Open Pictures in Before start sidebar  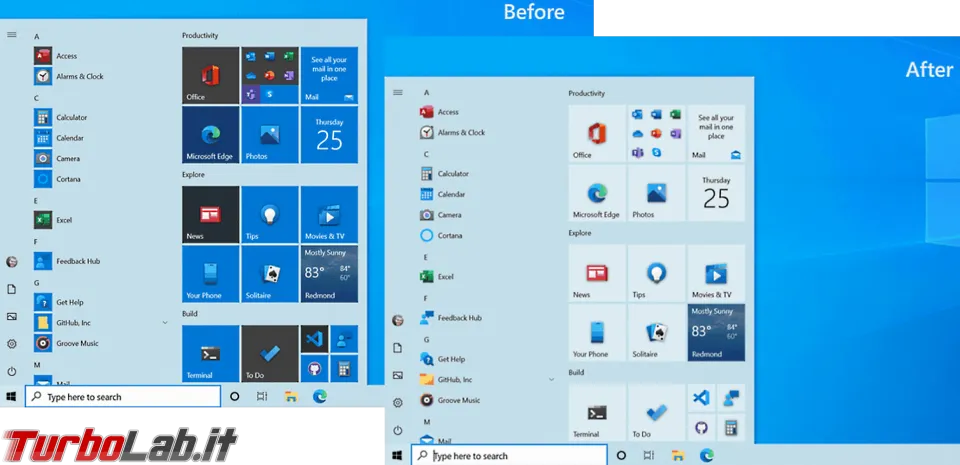[12, 316]
